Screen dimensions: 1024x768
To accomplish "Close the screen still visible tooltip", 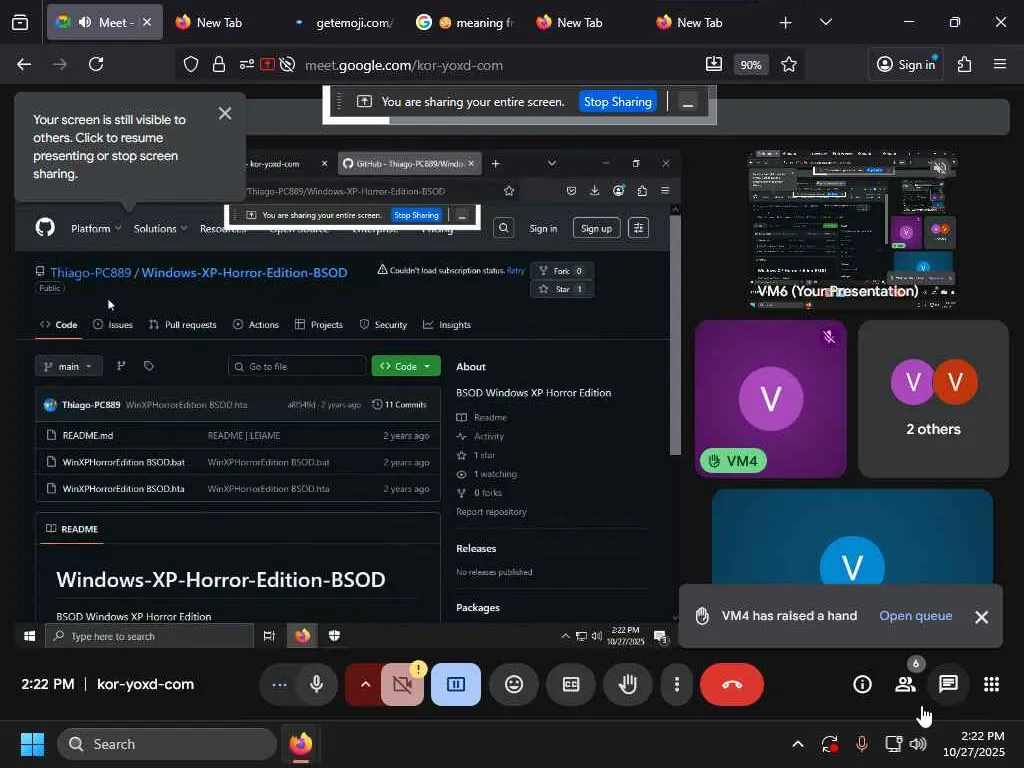I will 225,114.
